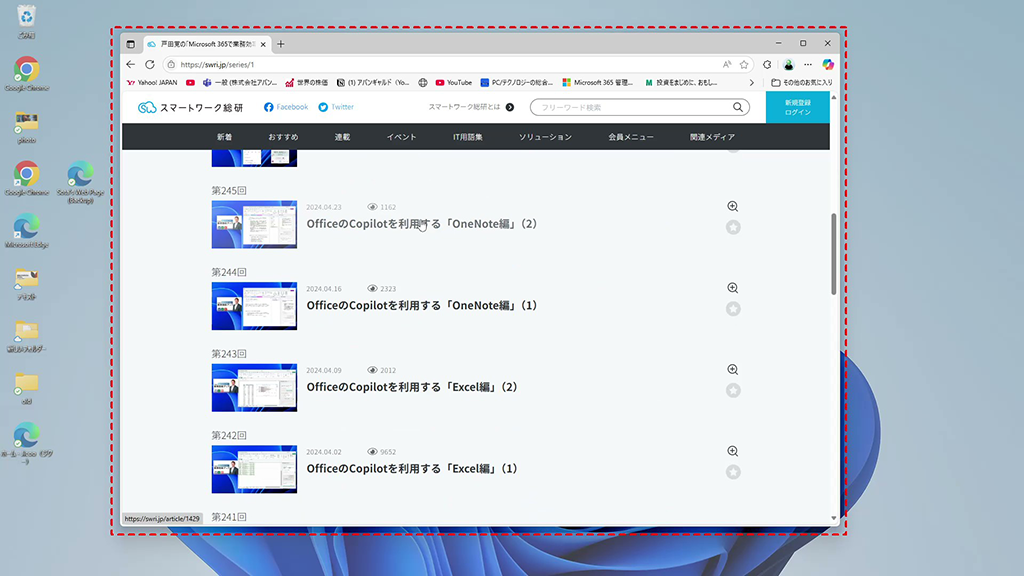
Task: Open the 会員メニュー menu item
Action: 631,137
